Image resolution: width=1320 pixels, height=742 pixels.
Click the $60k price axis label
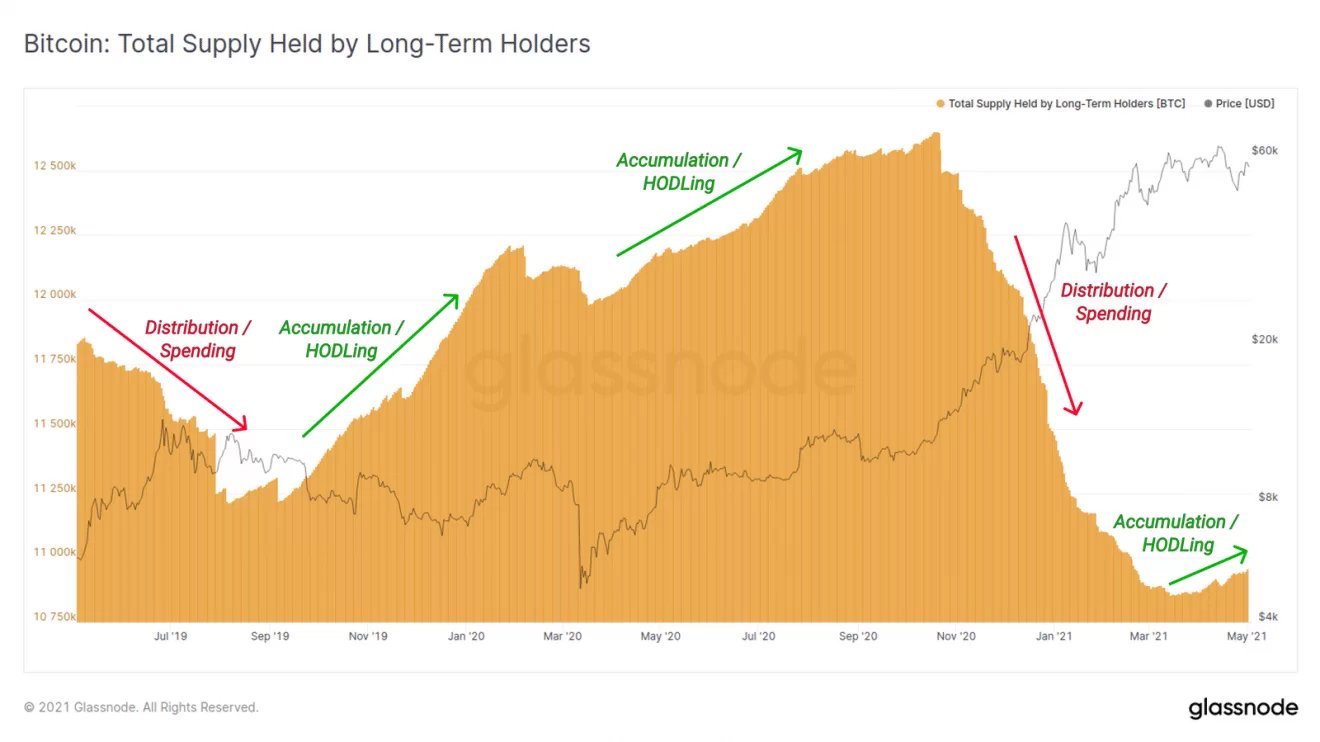(1265, 150)
